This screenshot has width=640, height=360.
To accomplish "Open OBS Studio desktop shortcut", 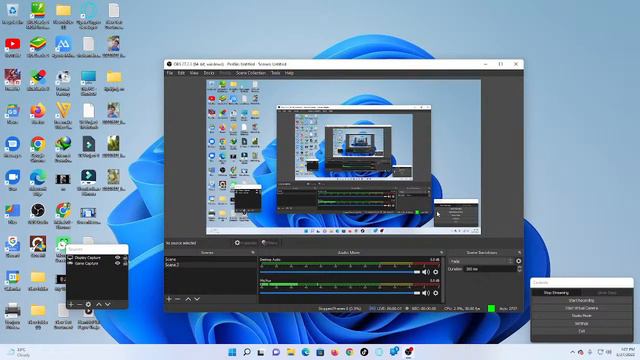I will click(38, 214).
